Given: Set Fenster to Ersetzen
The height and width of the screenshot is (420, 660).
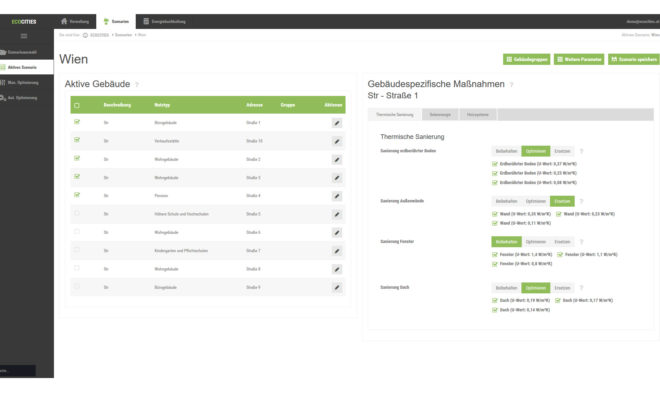Looking at the screenshot, I should pos(562,242).
